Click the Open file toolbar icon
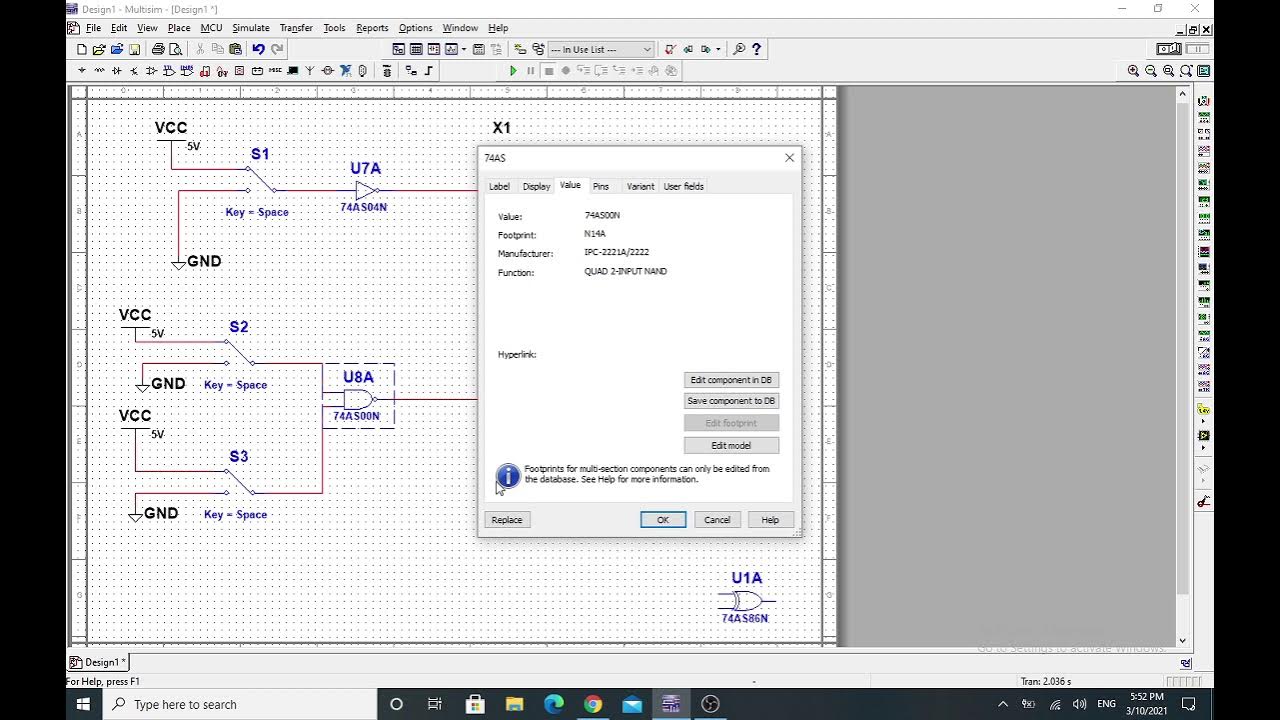 99,49
